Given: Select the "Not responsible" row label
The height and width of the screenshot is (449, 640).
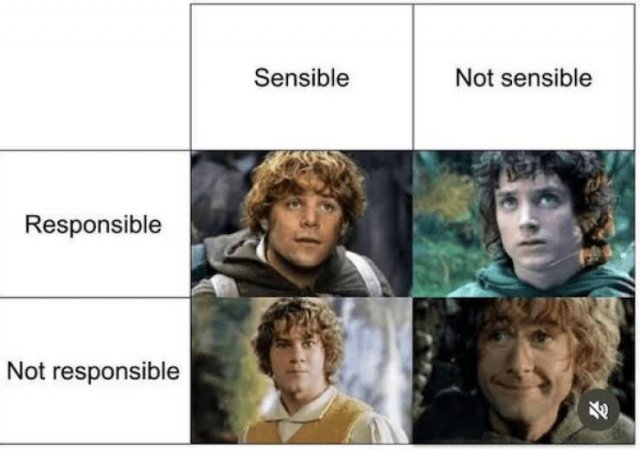Looking at the screenshot, I should (x=93, y=372).
